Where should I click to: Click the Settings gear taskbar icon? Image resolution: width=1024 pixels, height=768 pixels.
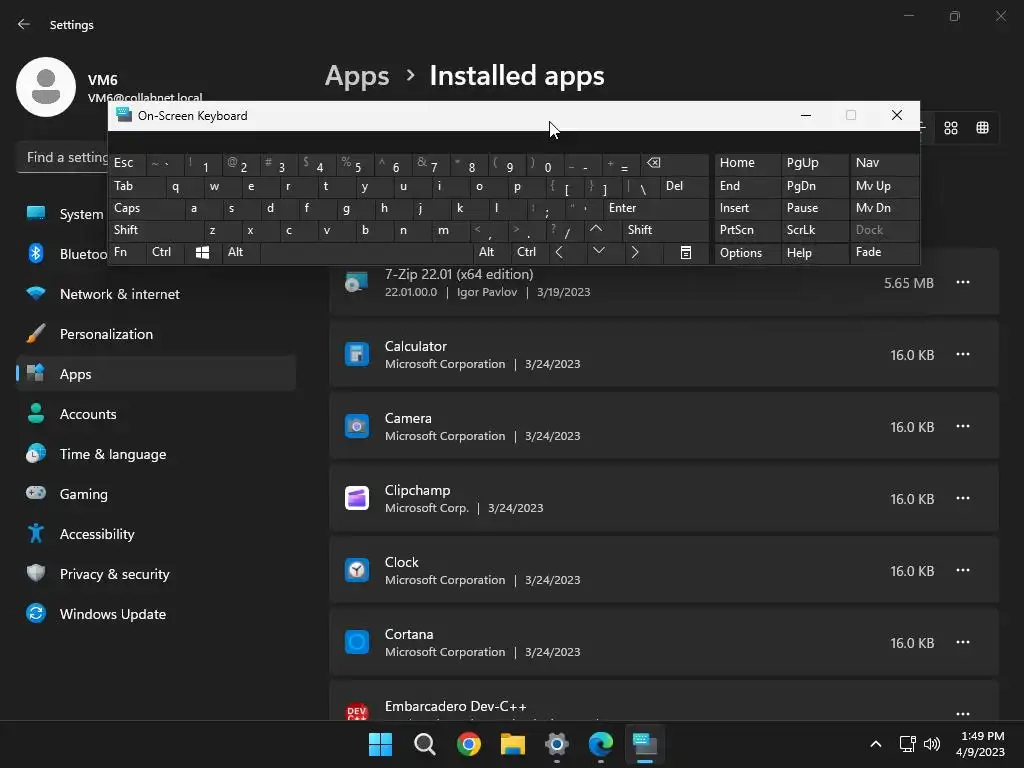556,744
